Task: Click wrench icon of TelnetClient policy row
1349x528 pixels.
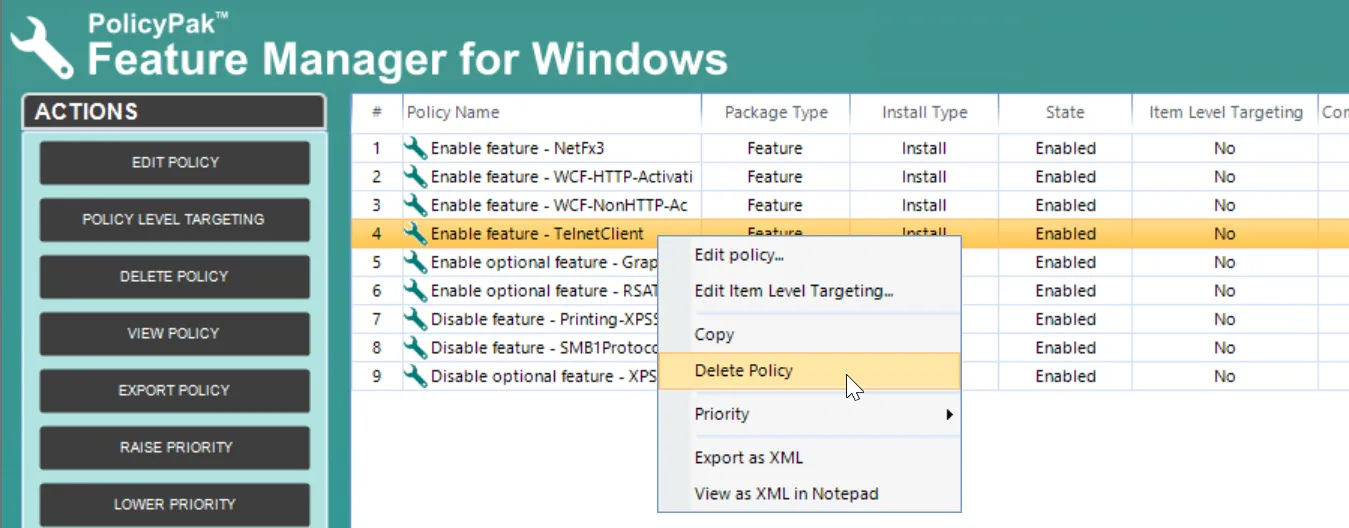Action: point(415,234)
